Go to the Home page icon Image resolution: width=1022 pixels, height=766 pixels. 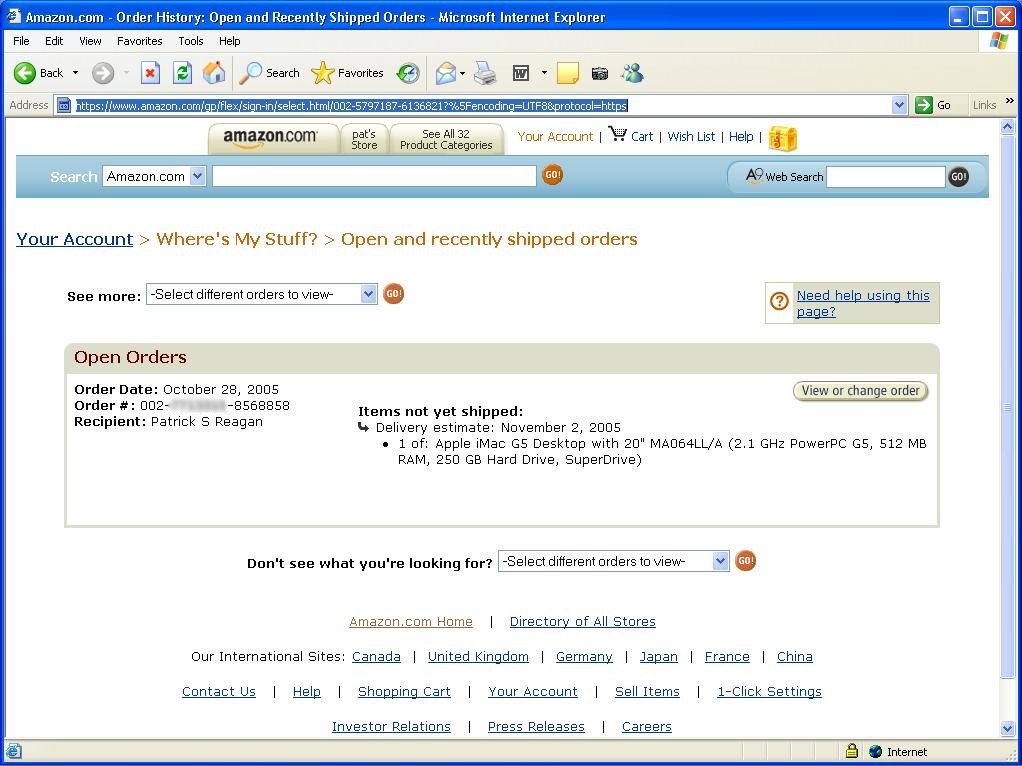tap(214, 73)
